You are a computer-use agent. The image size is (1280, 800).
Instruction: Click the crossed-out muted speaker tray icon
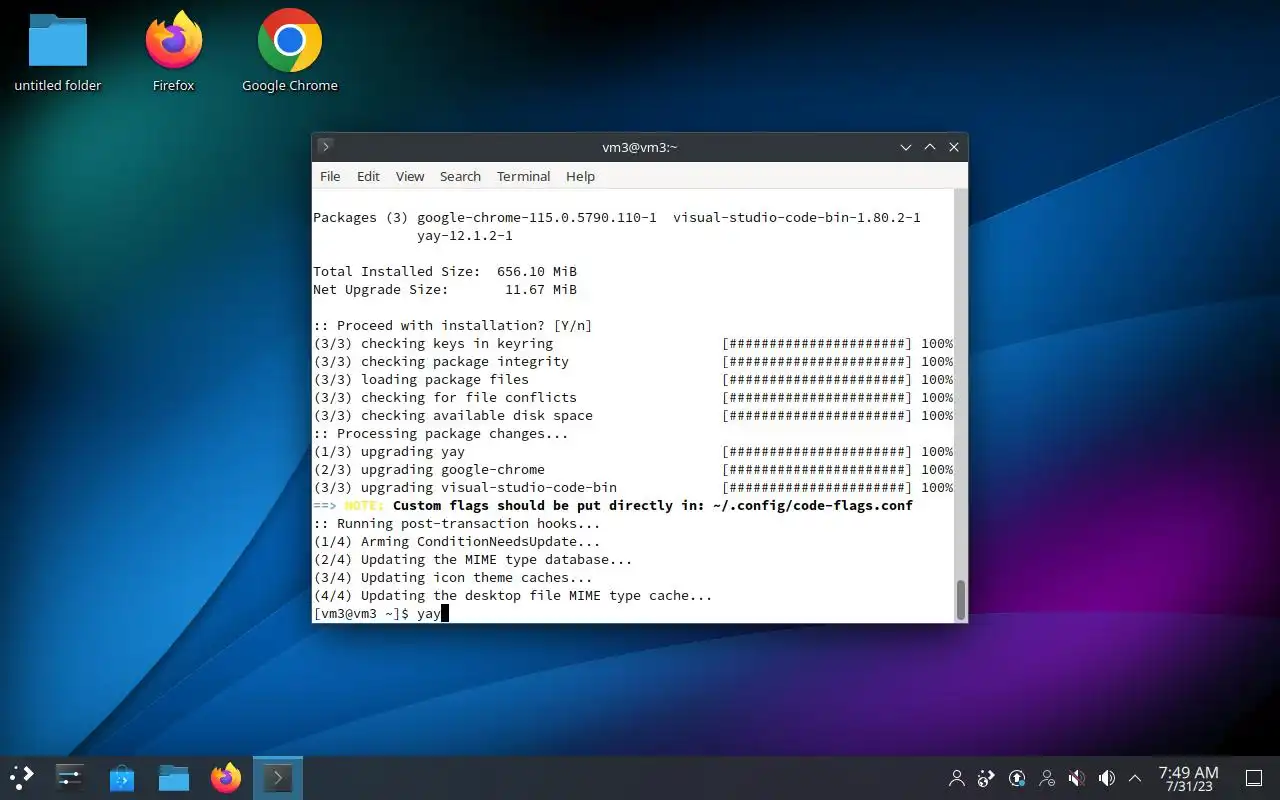pyautogui.click(x=1077, y=777)
